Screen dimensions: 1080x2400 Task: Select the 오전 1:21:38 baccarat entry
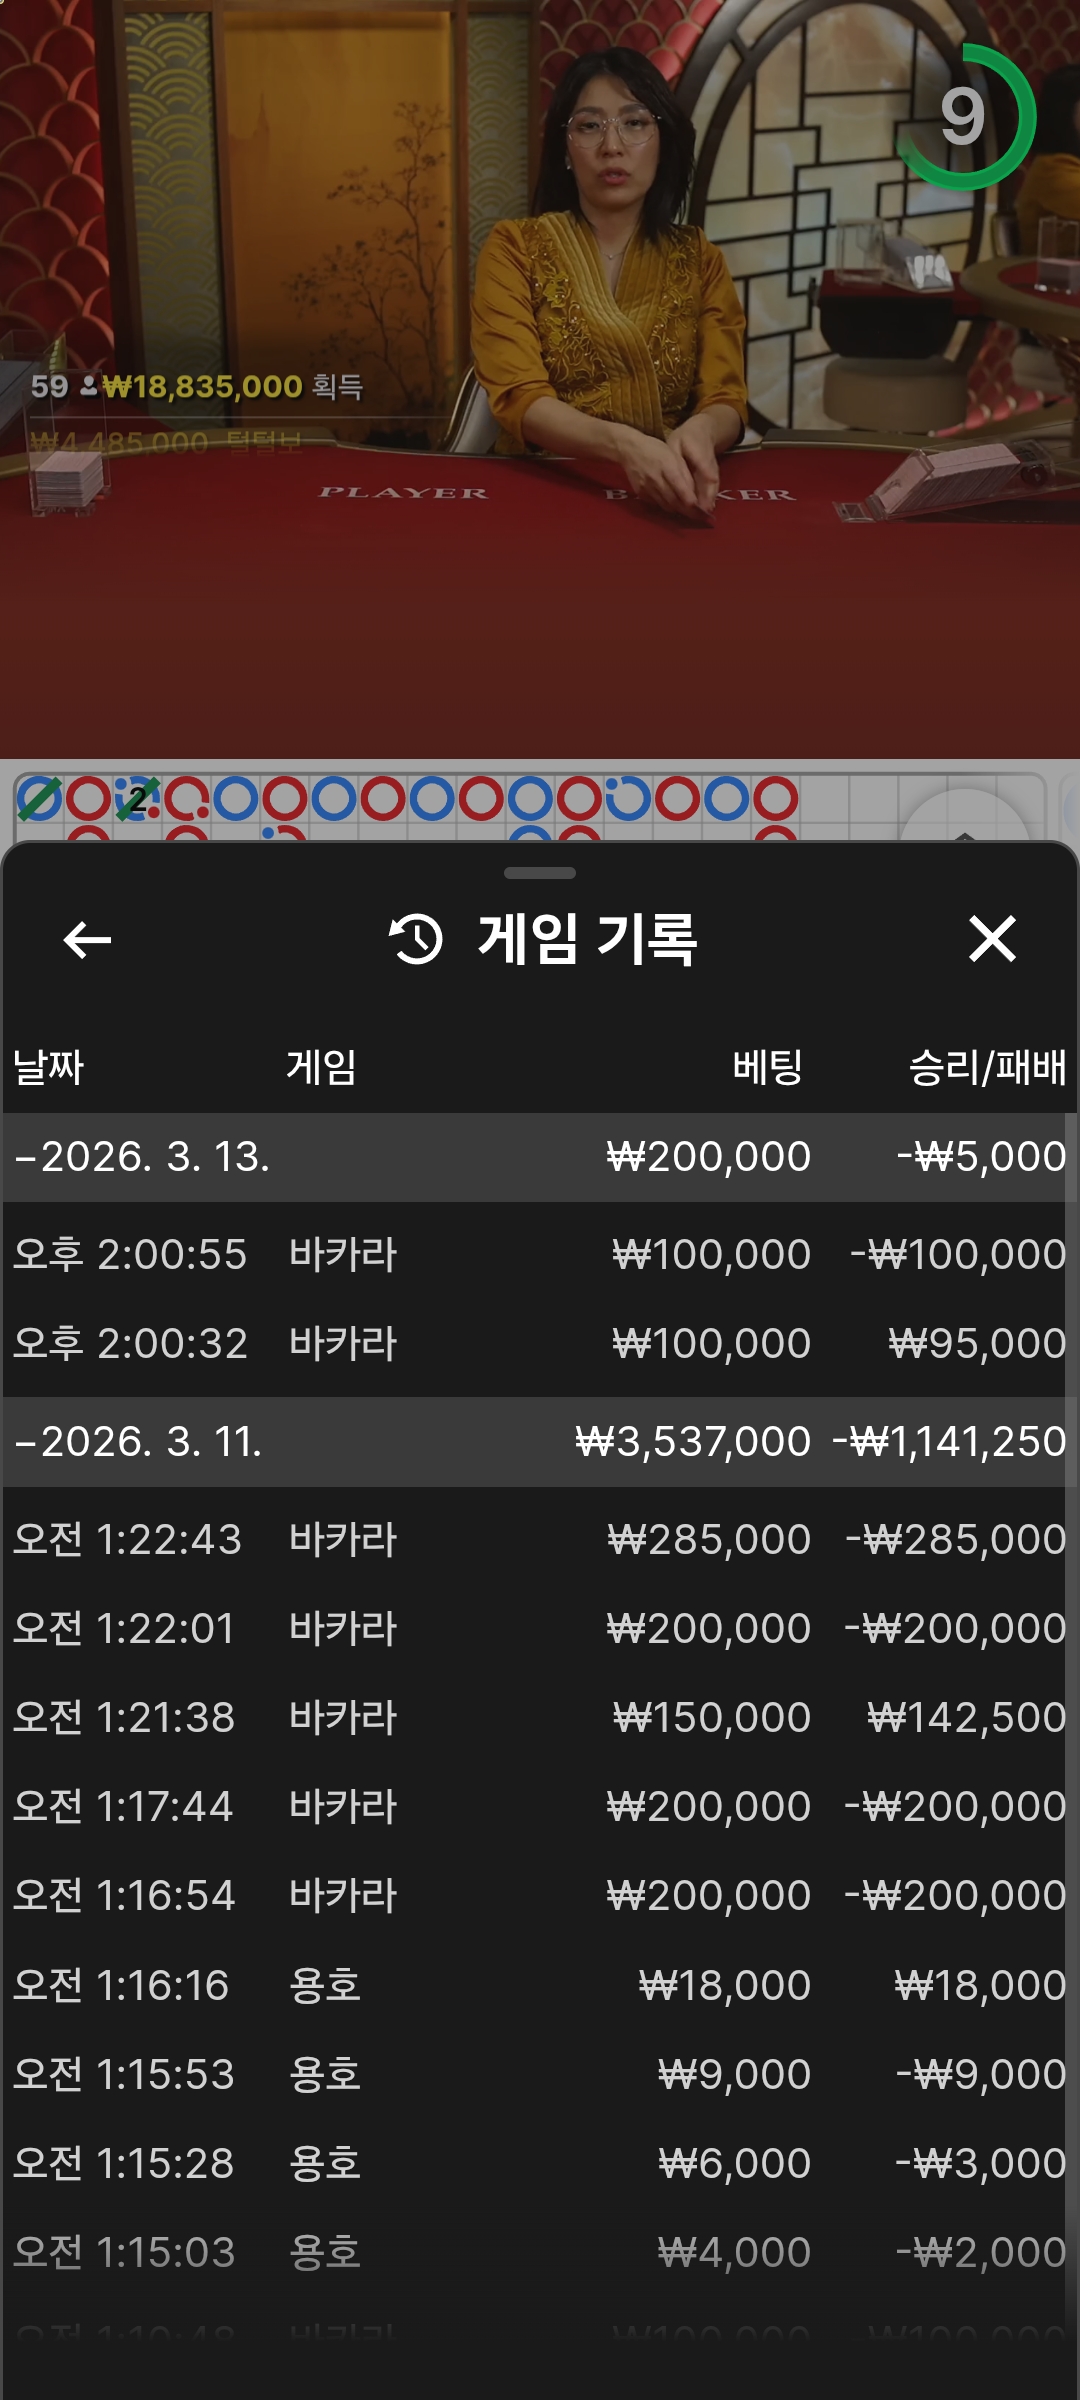540,1718
